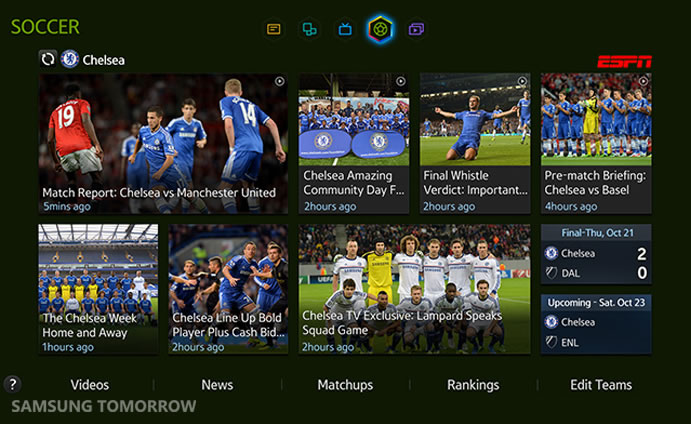
Task: Click the refresh team icon beside Chelsea
Action: tap(48, 59)
